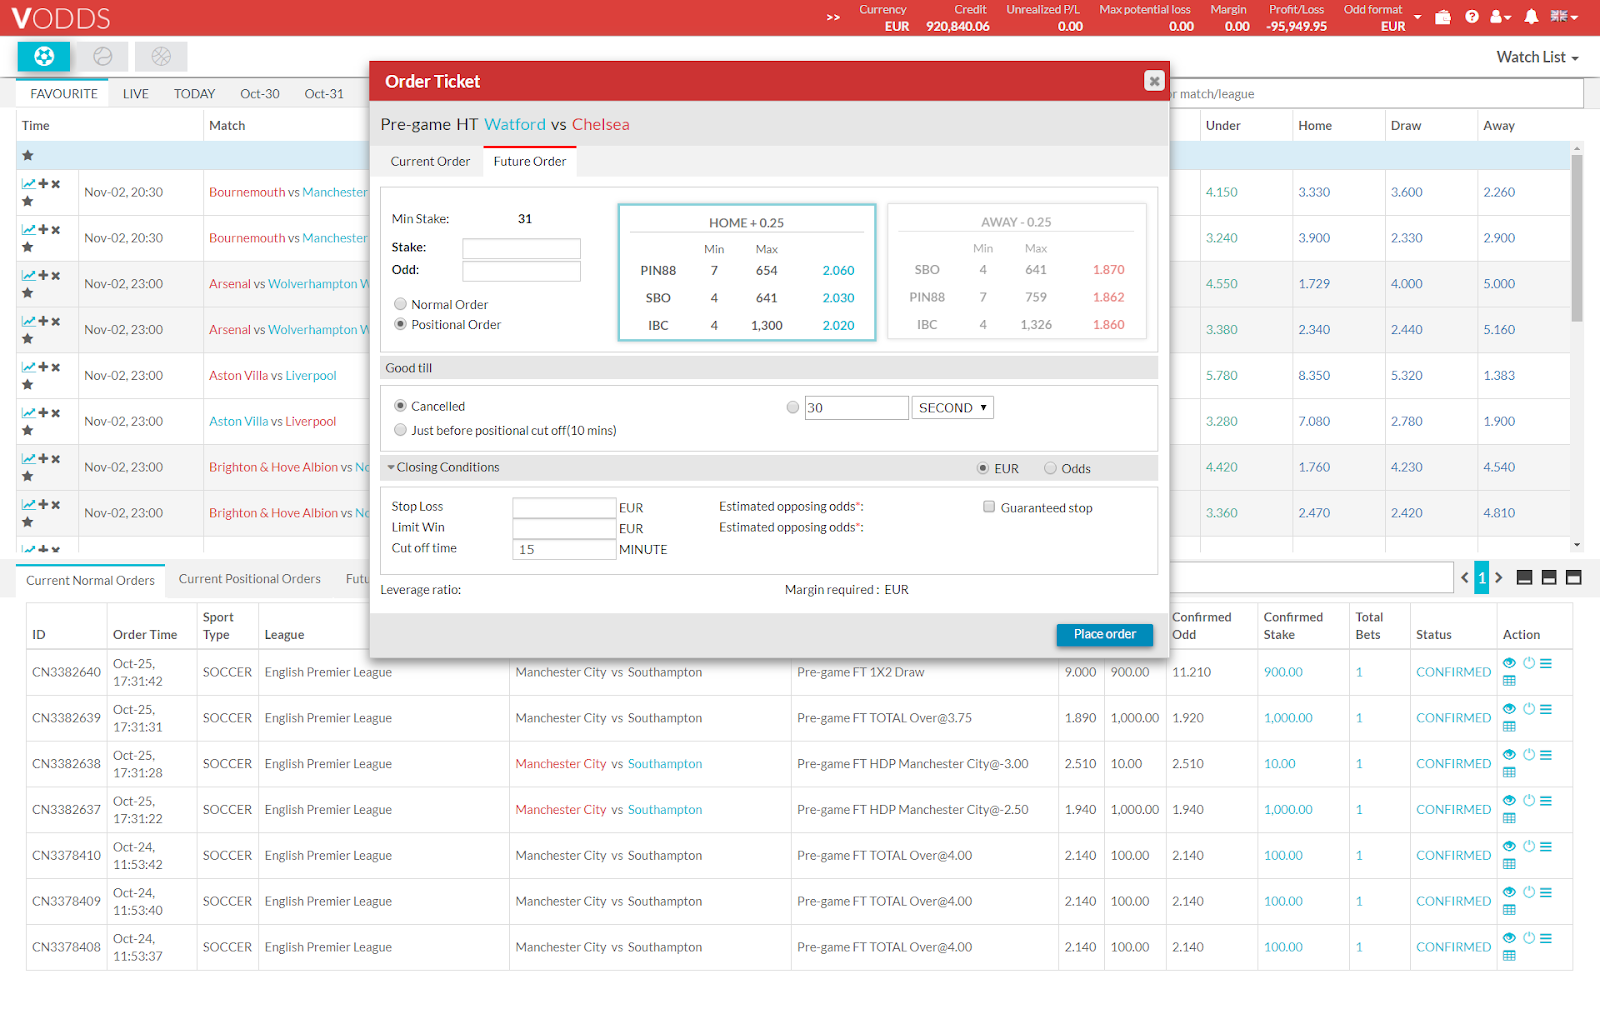Click power icon for order CN3382638
The height and width of the screenshot is (1019, 1600).
1529,755
